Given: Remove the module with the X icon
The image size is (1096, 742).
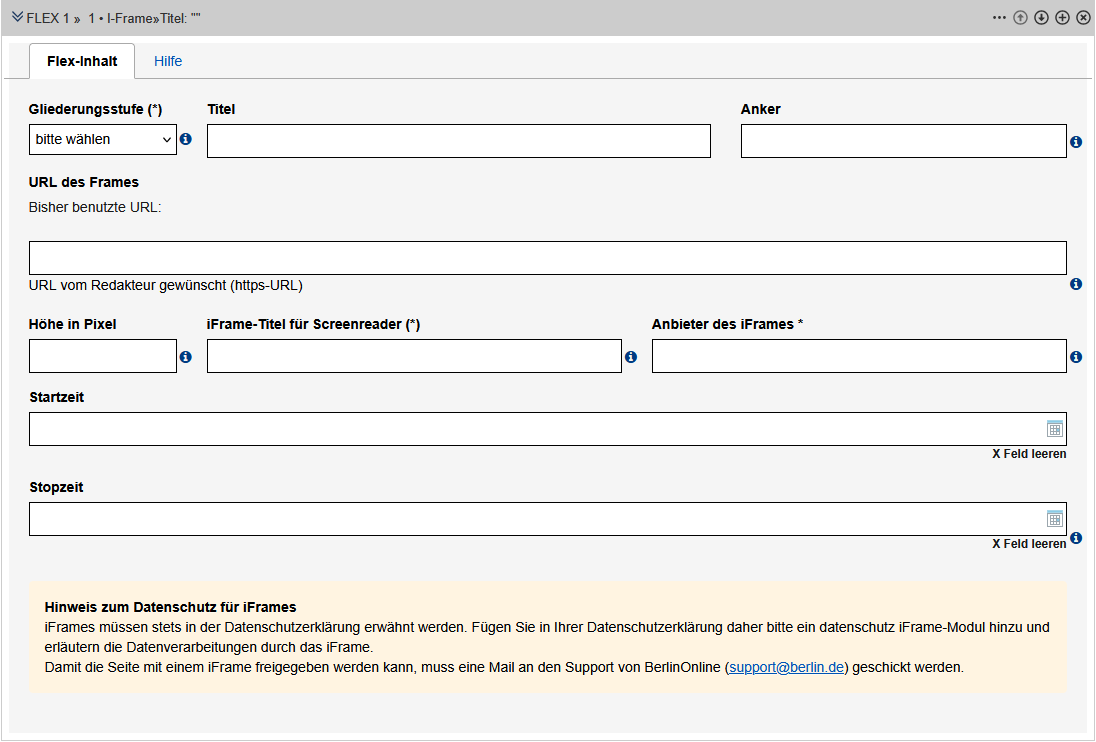Looking at the screenshot, I should pyautogui.click(x=1083, y=18).
